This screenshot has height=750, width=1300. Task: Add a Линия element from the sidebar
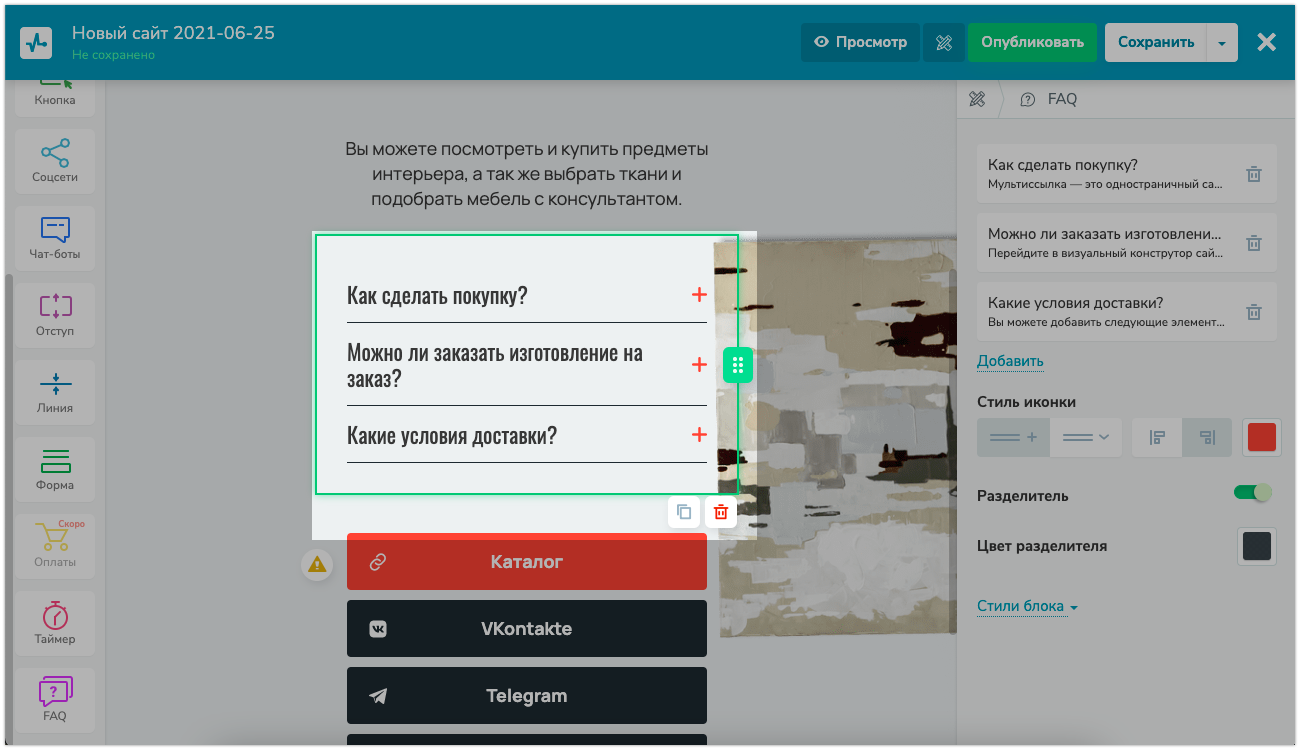54,392
